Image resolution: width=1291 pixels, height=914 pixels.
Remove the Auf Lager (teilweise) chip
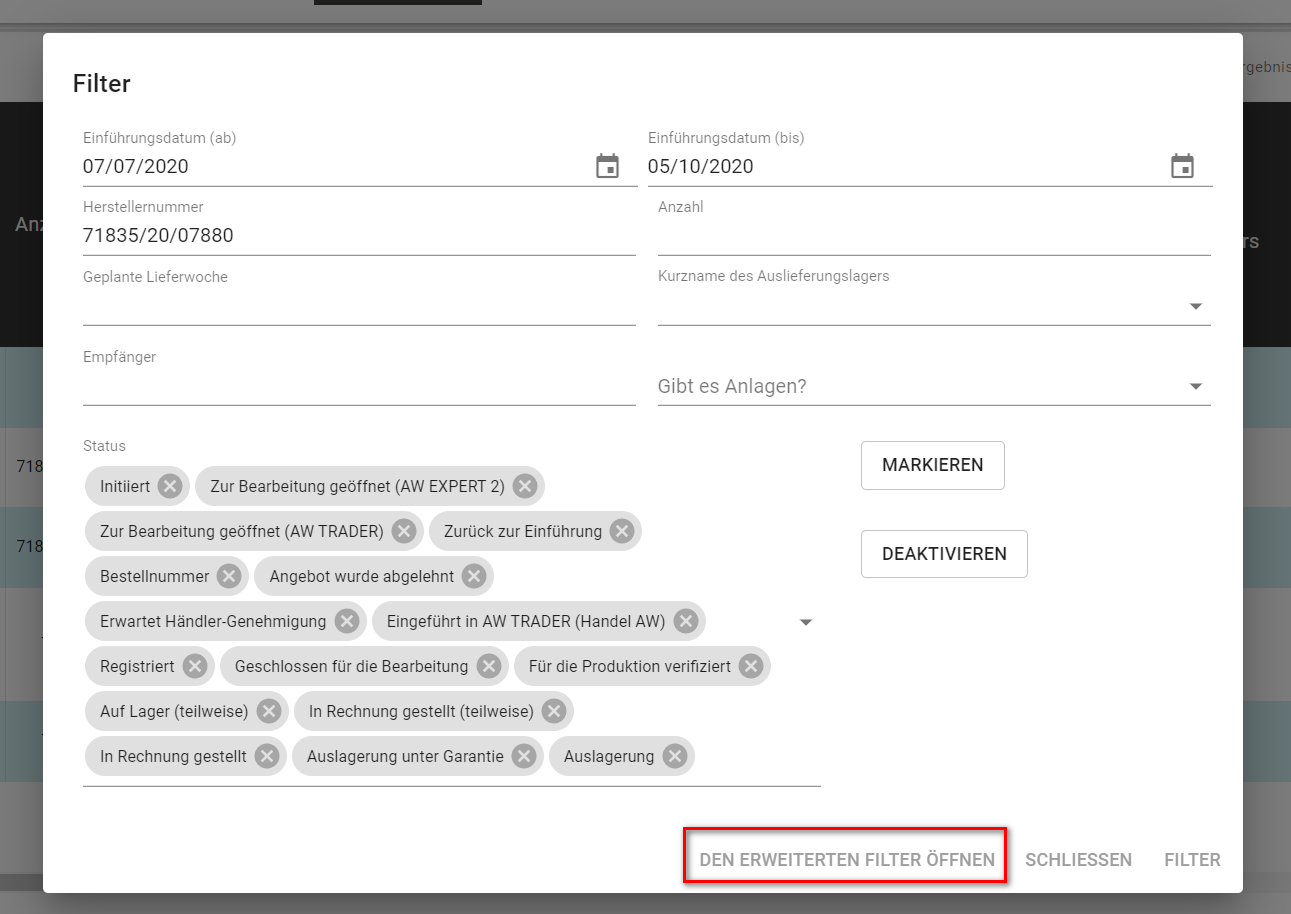pos(268,712)
